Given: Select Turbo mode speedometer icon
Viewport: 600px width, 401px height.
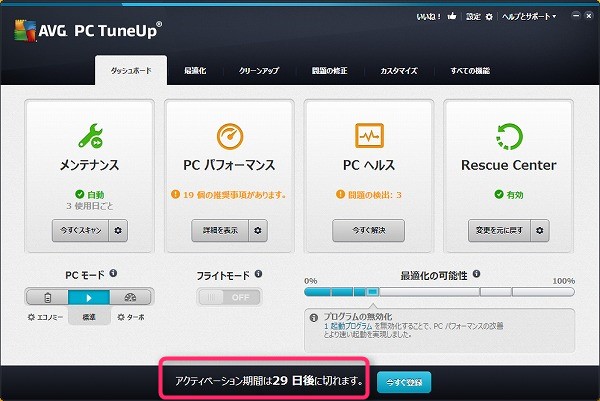Looking at the screenshot, I should tap(130, 297).
